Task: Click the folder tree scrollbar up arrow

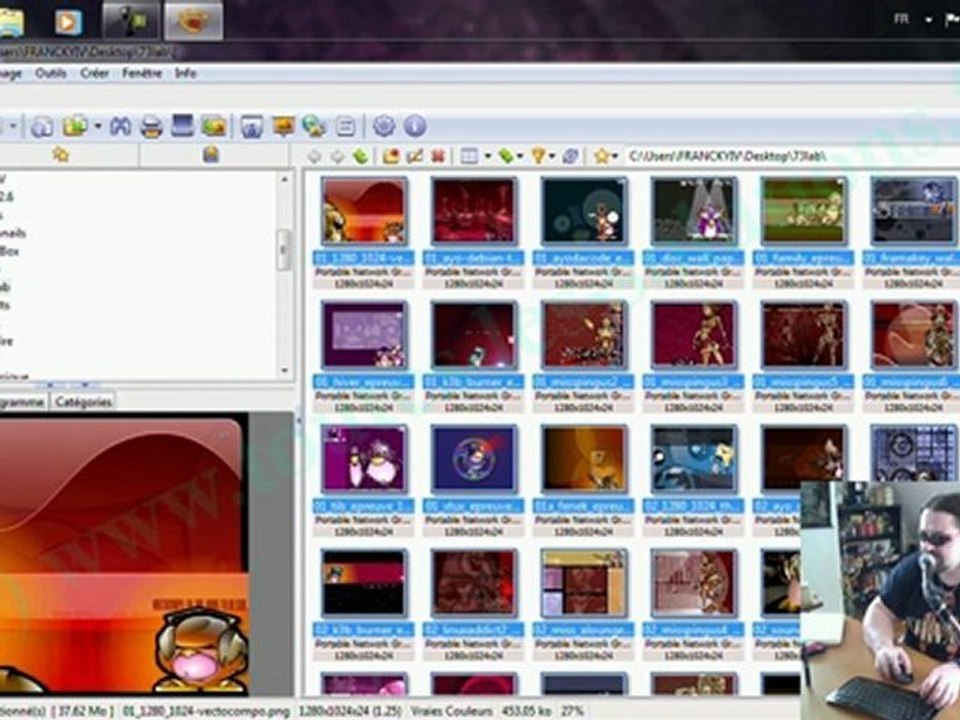Action: click(x=284, y=179)
